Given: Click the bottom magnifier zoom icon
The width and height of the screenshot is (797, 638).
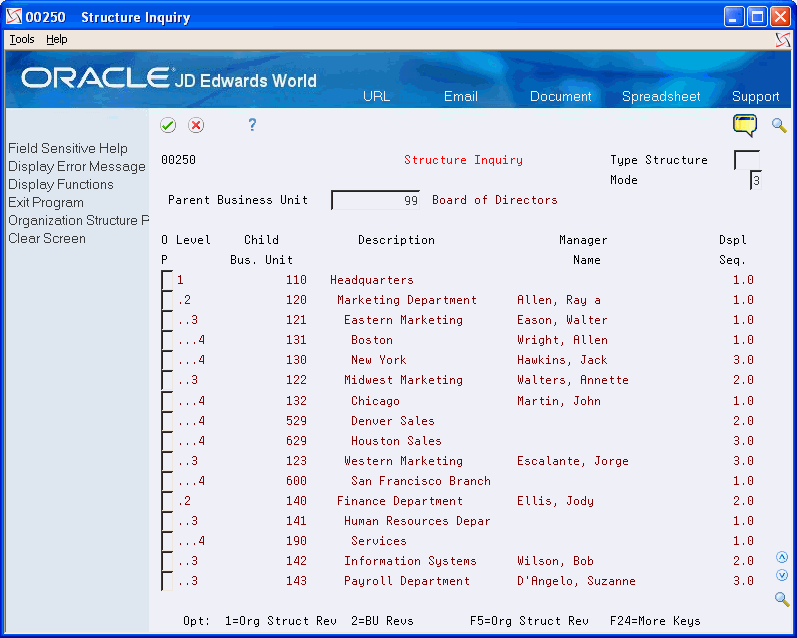Looking at the screenshot, I should coord(782,599).
